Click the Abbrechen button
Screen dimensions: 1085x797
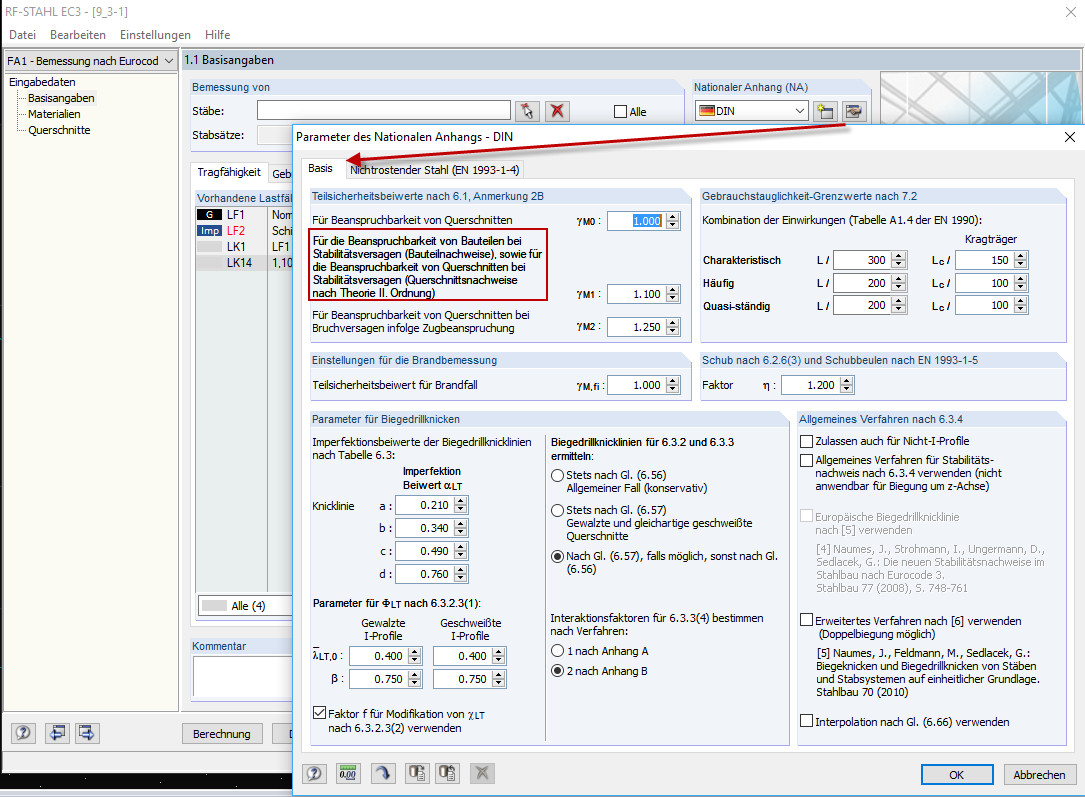click(x=1039, y=774)
